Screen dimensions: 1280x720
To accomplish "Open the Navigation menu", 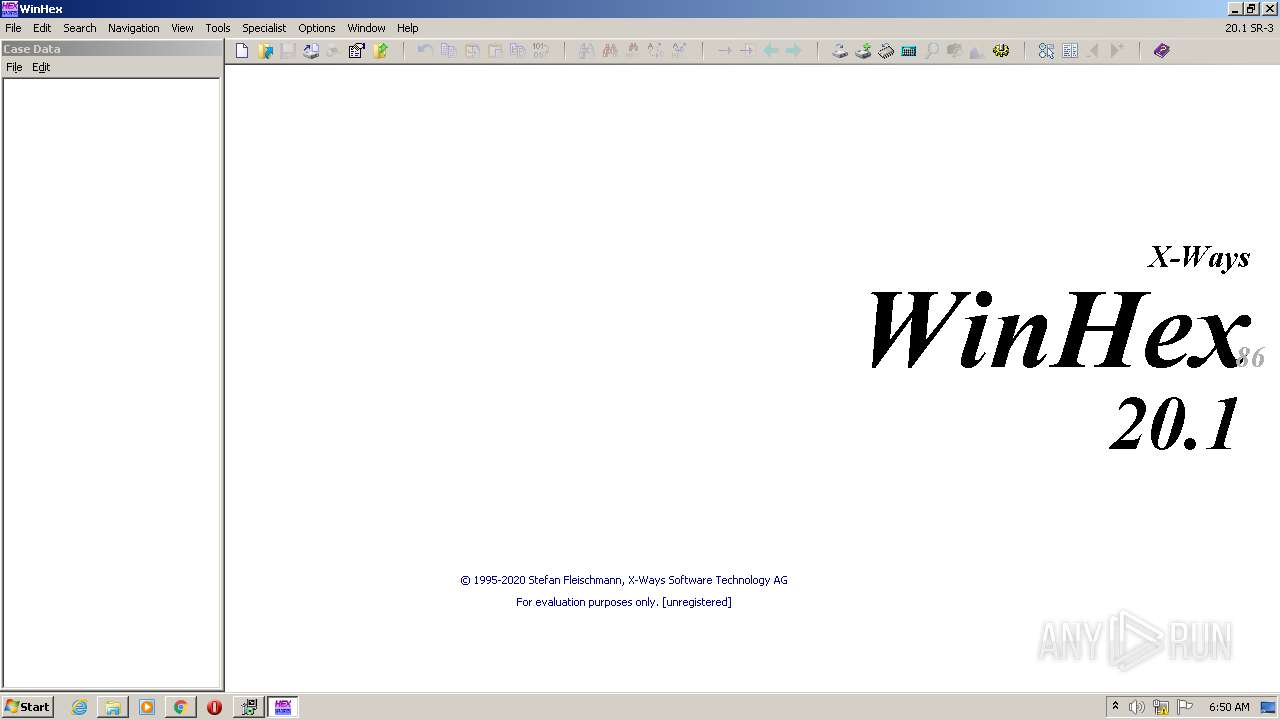I will point(133,28).
